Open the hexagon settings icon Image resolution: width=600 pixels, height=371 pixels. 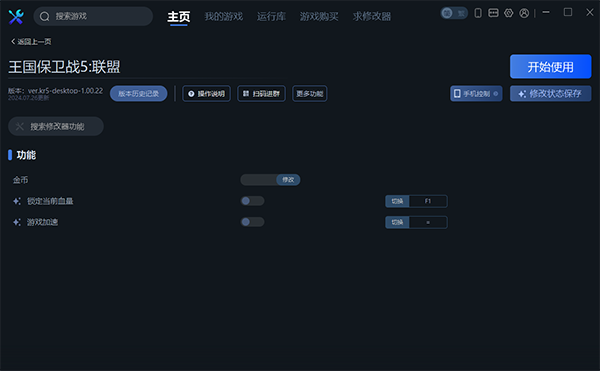click(509, 13)
